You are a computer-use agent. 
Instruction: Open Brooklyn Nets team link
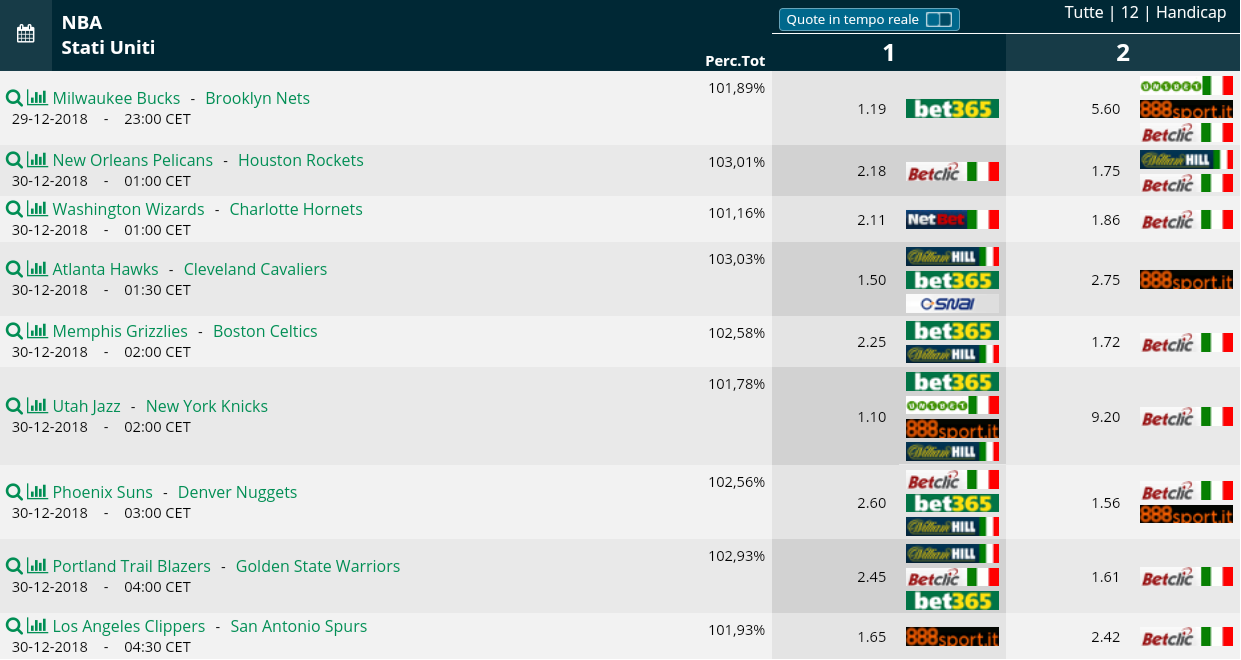(257, 98)
